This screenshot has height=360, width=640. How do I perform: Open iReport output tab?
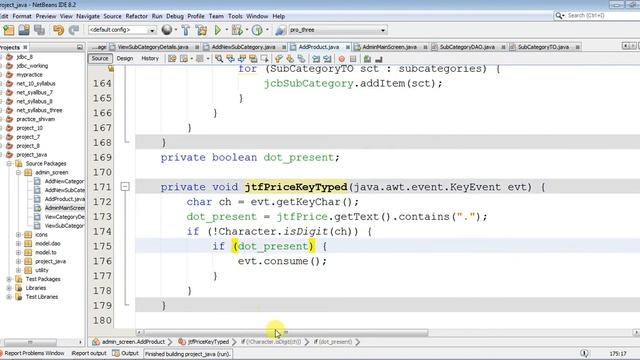pyautogui.click(x=89, y=353)
